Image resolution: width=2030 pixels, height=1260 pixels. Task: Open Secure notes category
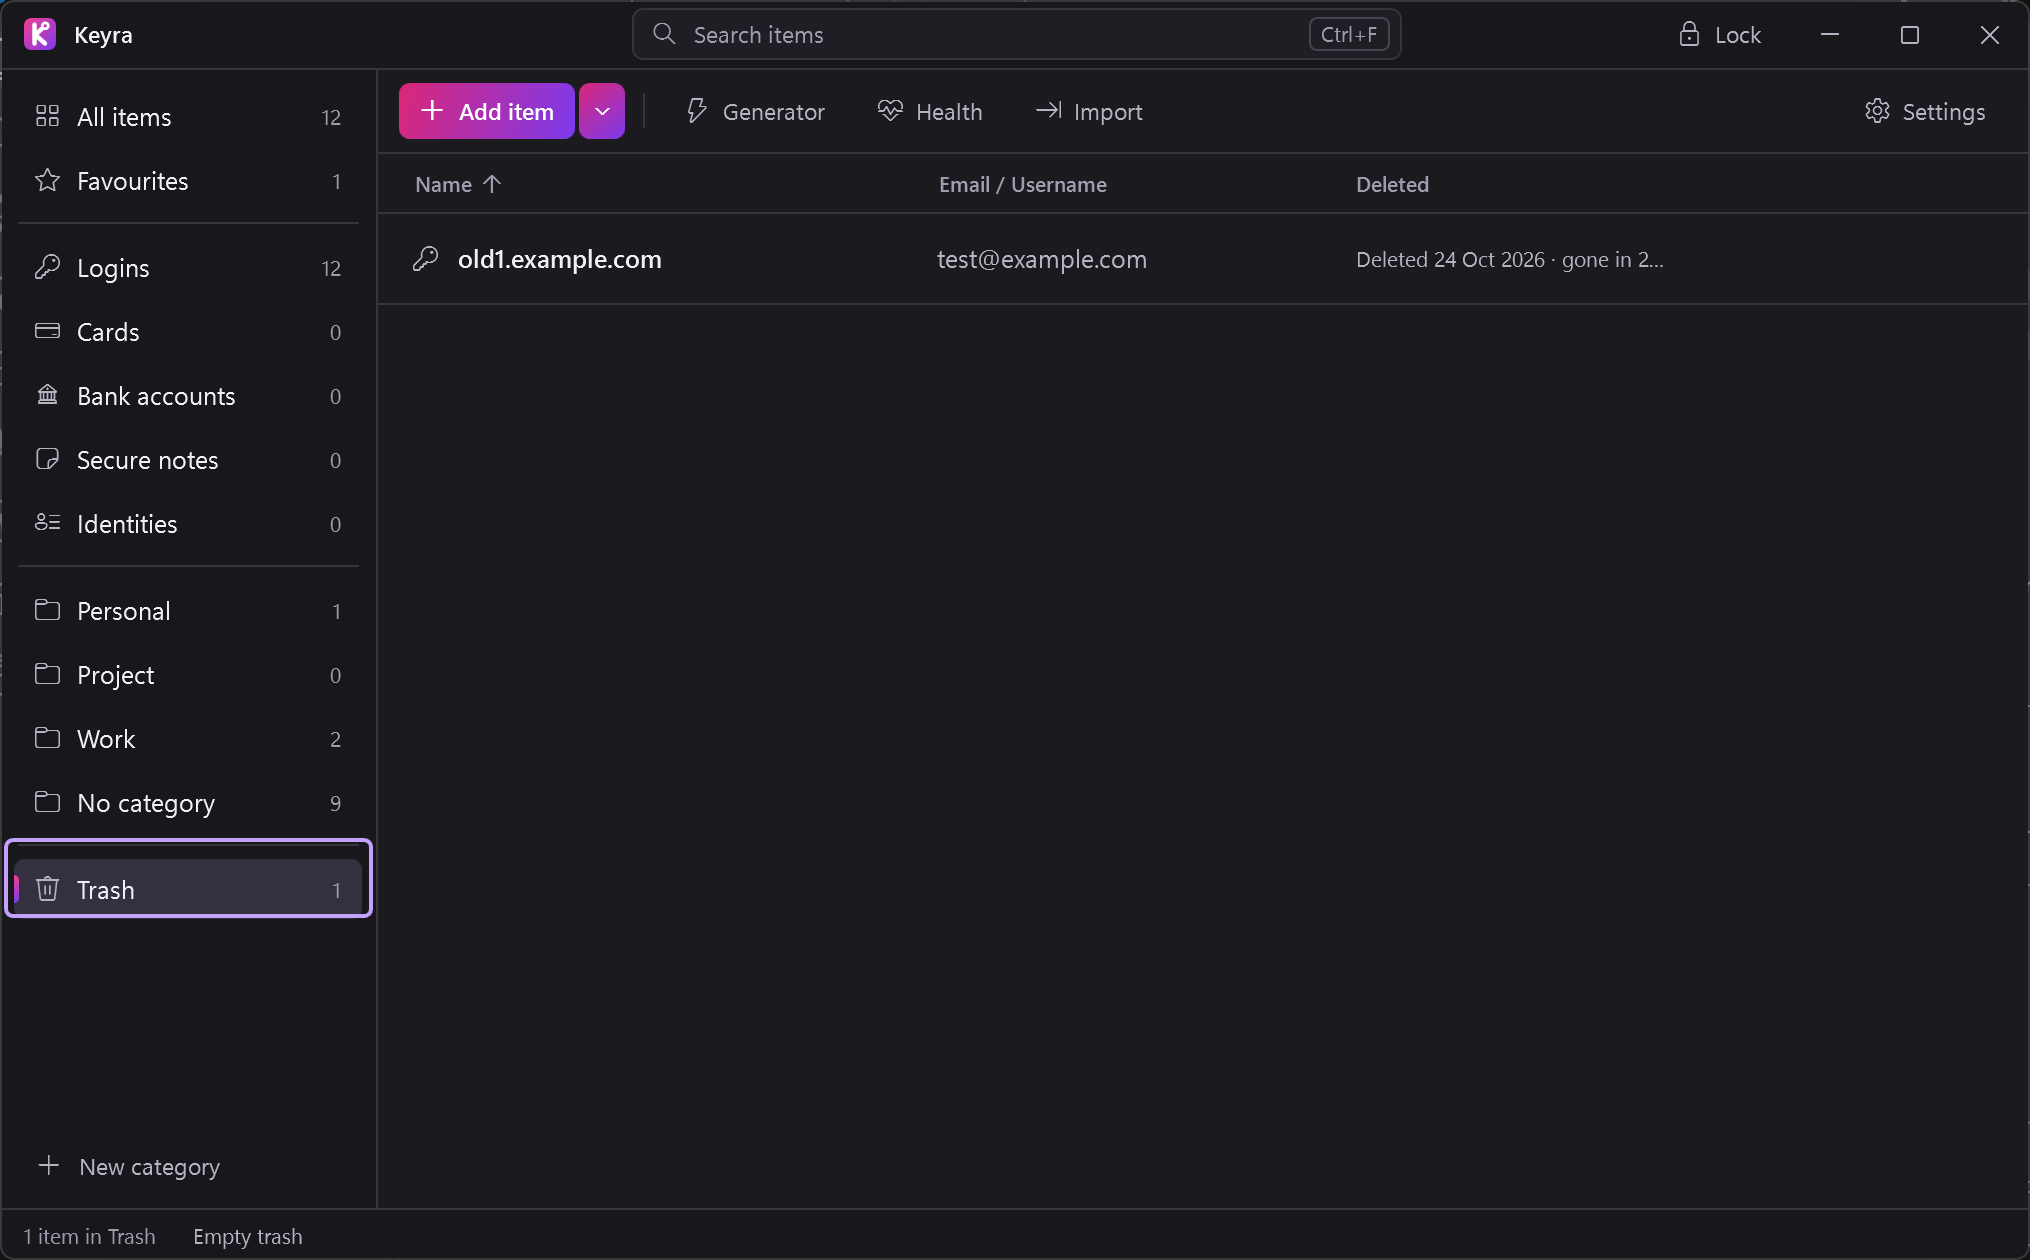188,460
